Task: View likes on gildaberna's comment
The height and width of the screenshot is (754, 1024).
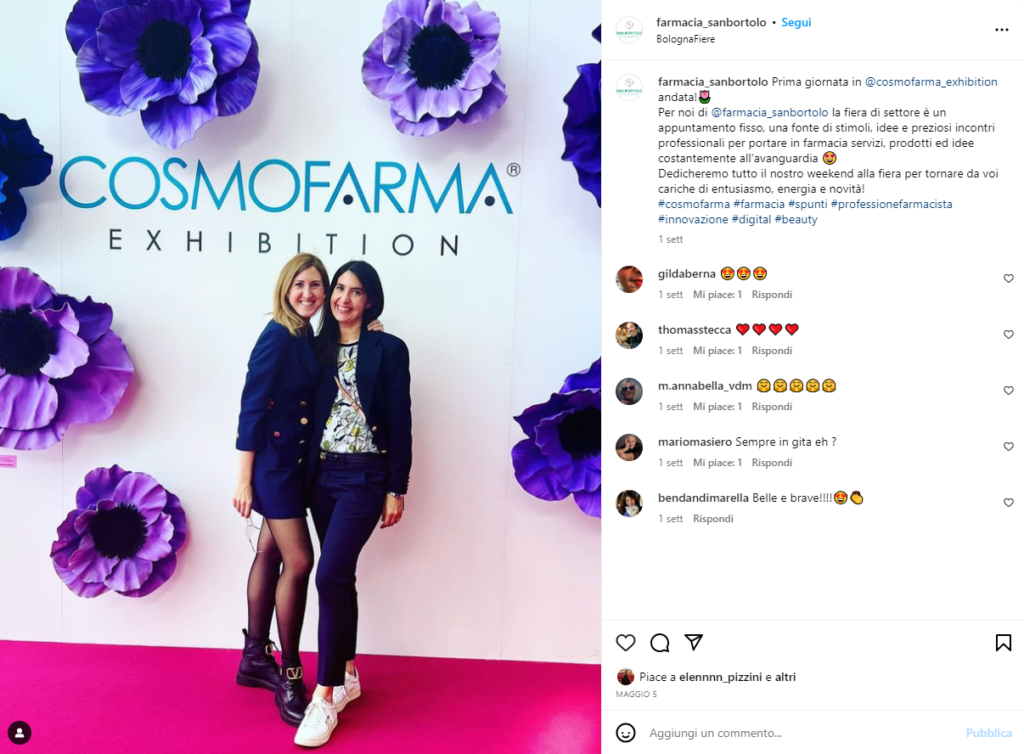Action: tap(717, 294)
